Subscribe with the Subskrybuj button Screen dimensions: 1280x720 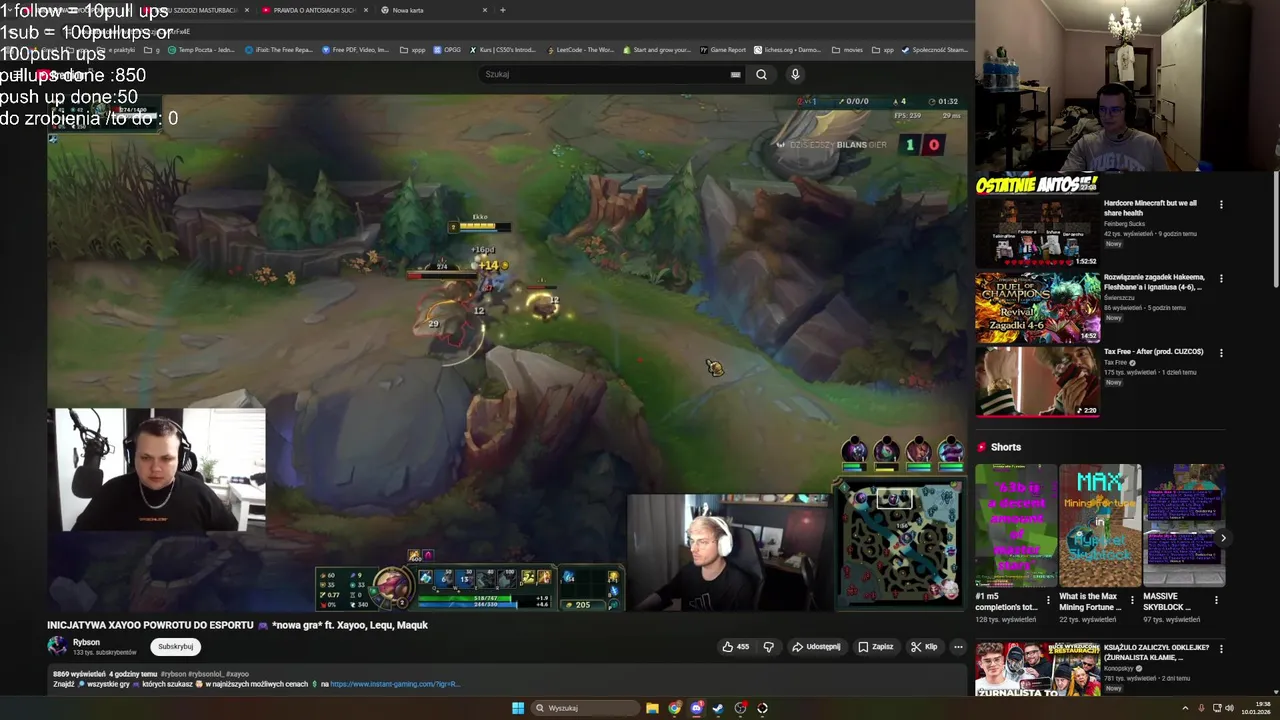point(176,647)
